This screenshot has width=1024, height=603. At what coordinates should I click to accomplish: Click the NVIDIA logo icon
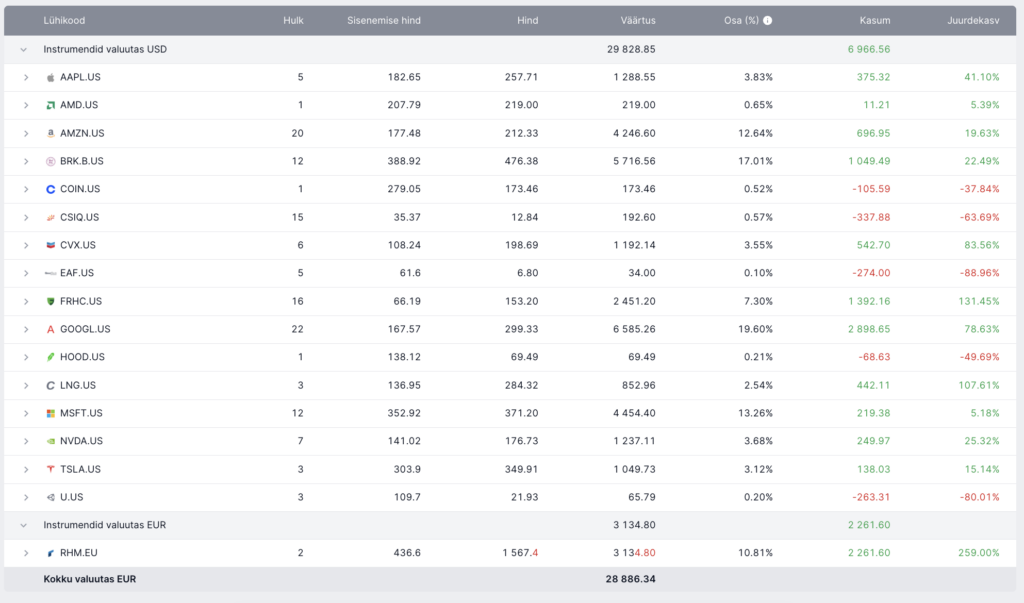[x=50, y=441]
